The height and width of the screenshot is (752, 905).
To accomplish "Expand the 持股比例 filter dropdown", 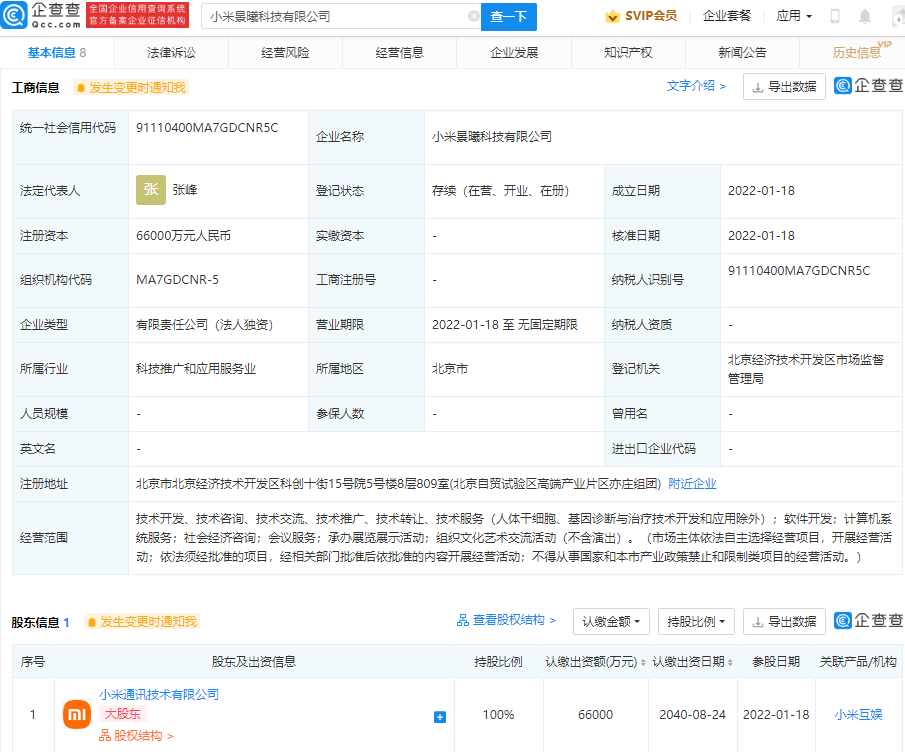I will pos(697,621).
